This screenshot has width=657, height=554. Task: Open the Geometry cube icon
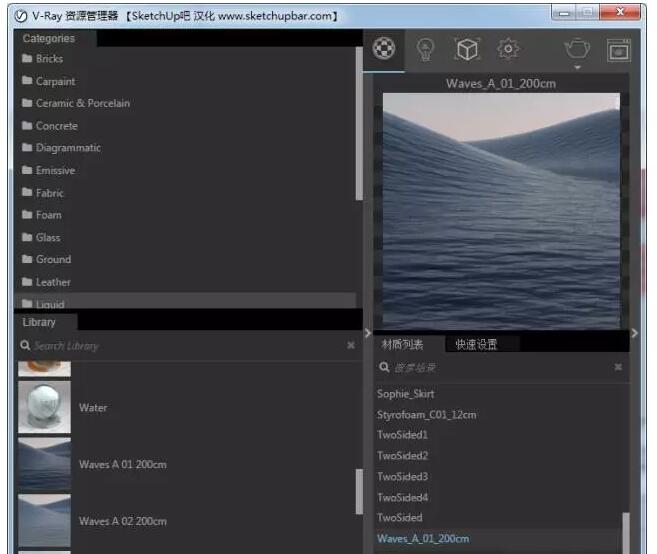(x=467, y=49)
